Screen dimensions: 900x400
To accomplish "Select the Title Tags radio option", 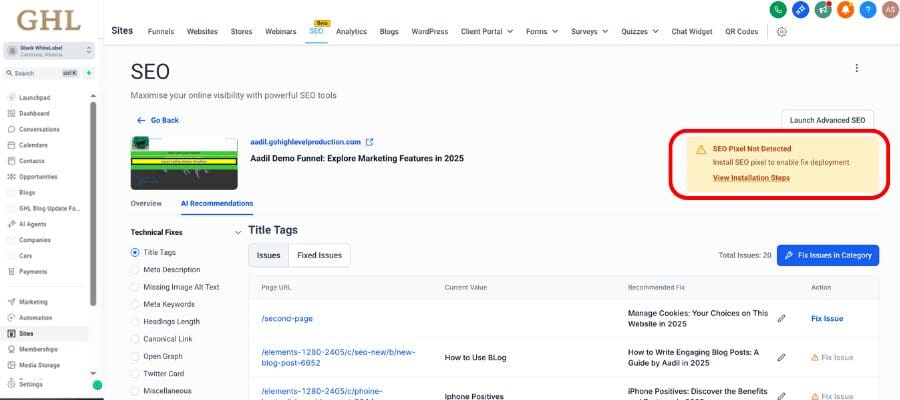I will point(135,253).
